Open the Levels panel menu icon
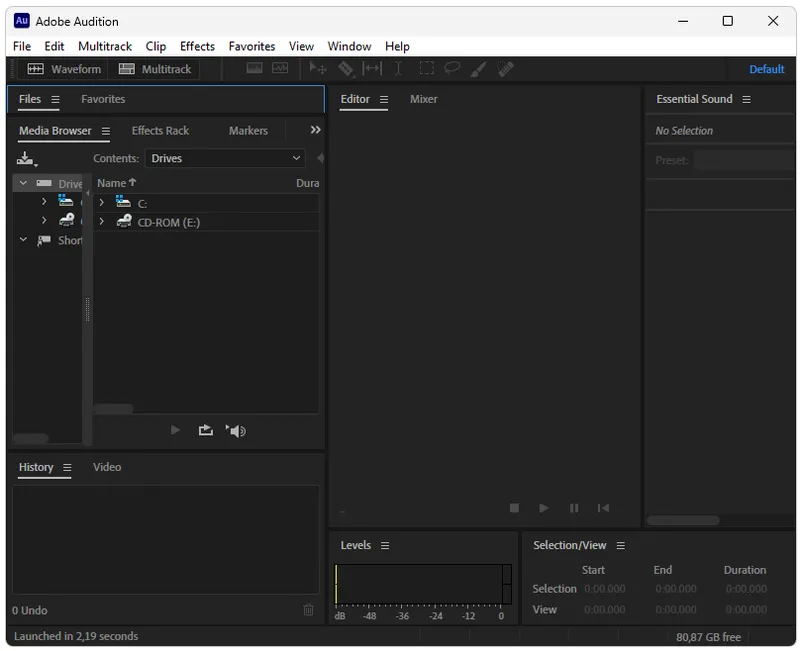 coord(385,546)
